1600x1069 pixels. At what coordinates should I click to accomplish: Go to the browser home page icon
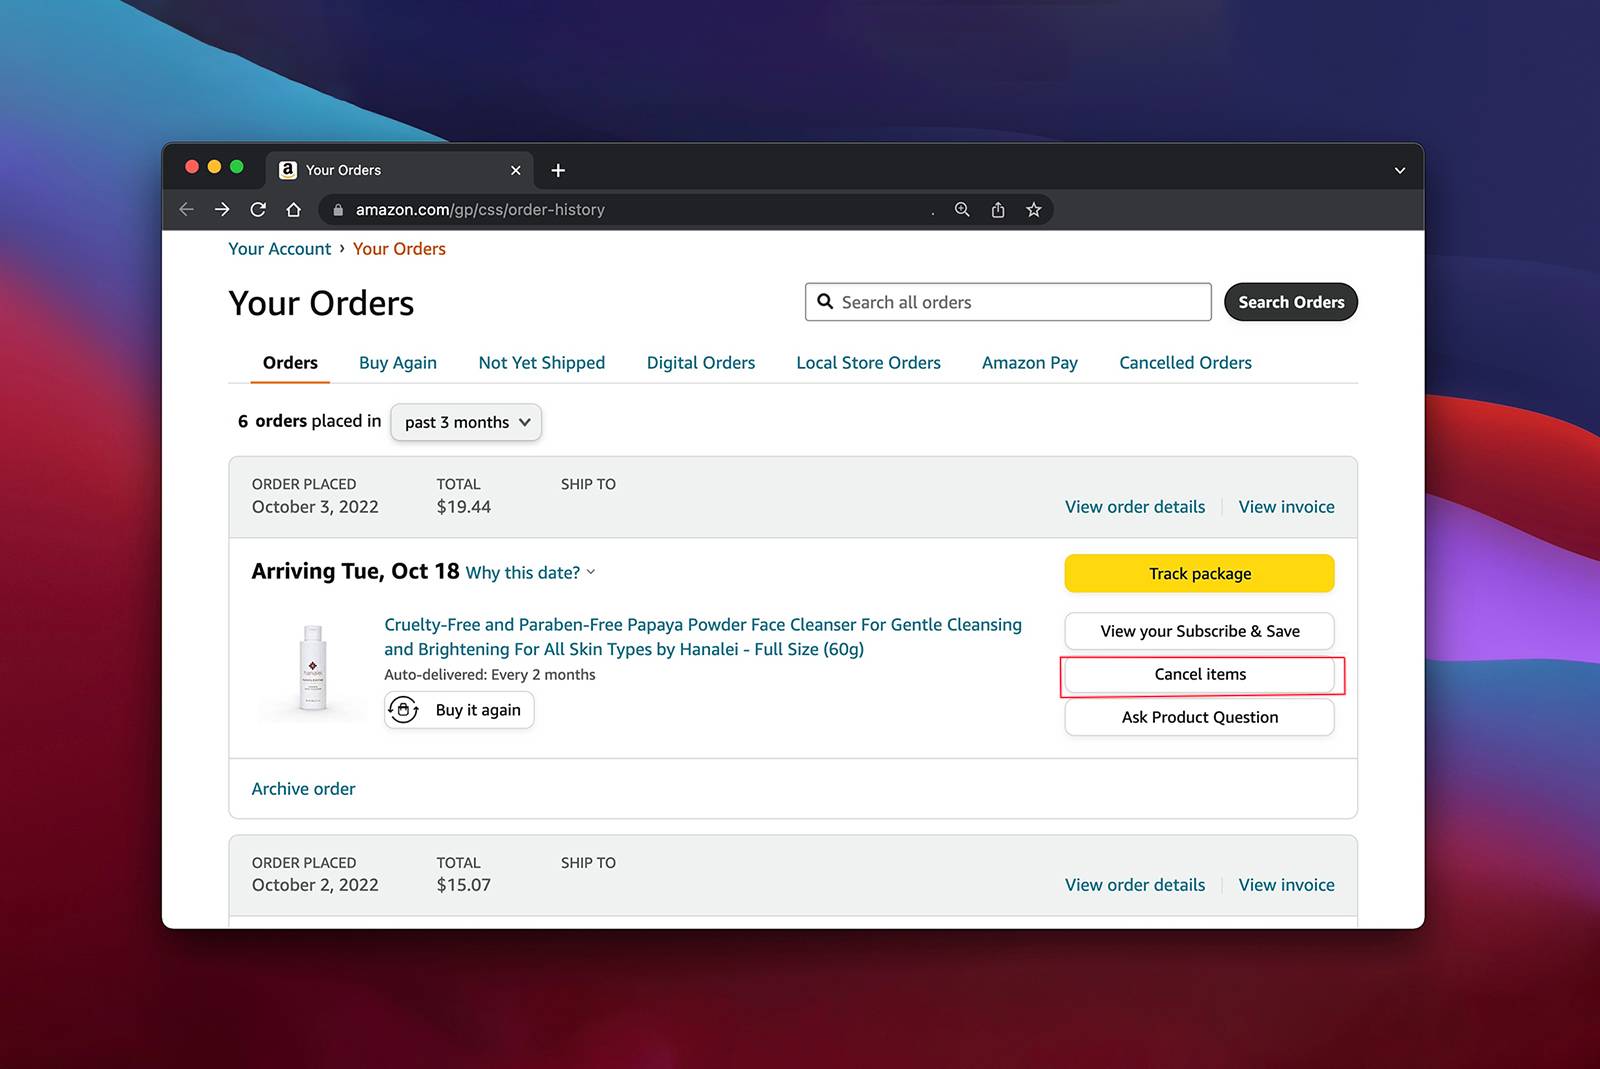(x=293, y=209)
